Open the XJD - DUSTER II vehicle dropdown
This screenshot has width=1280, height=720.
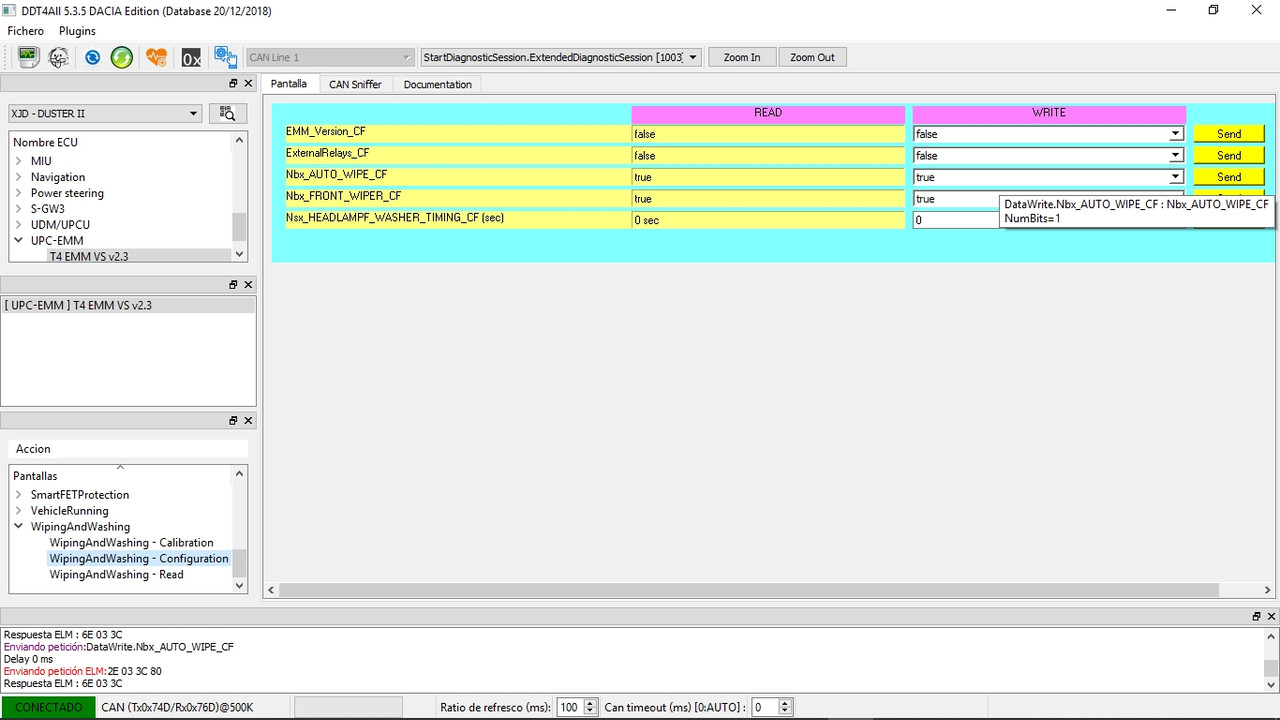105,113
